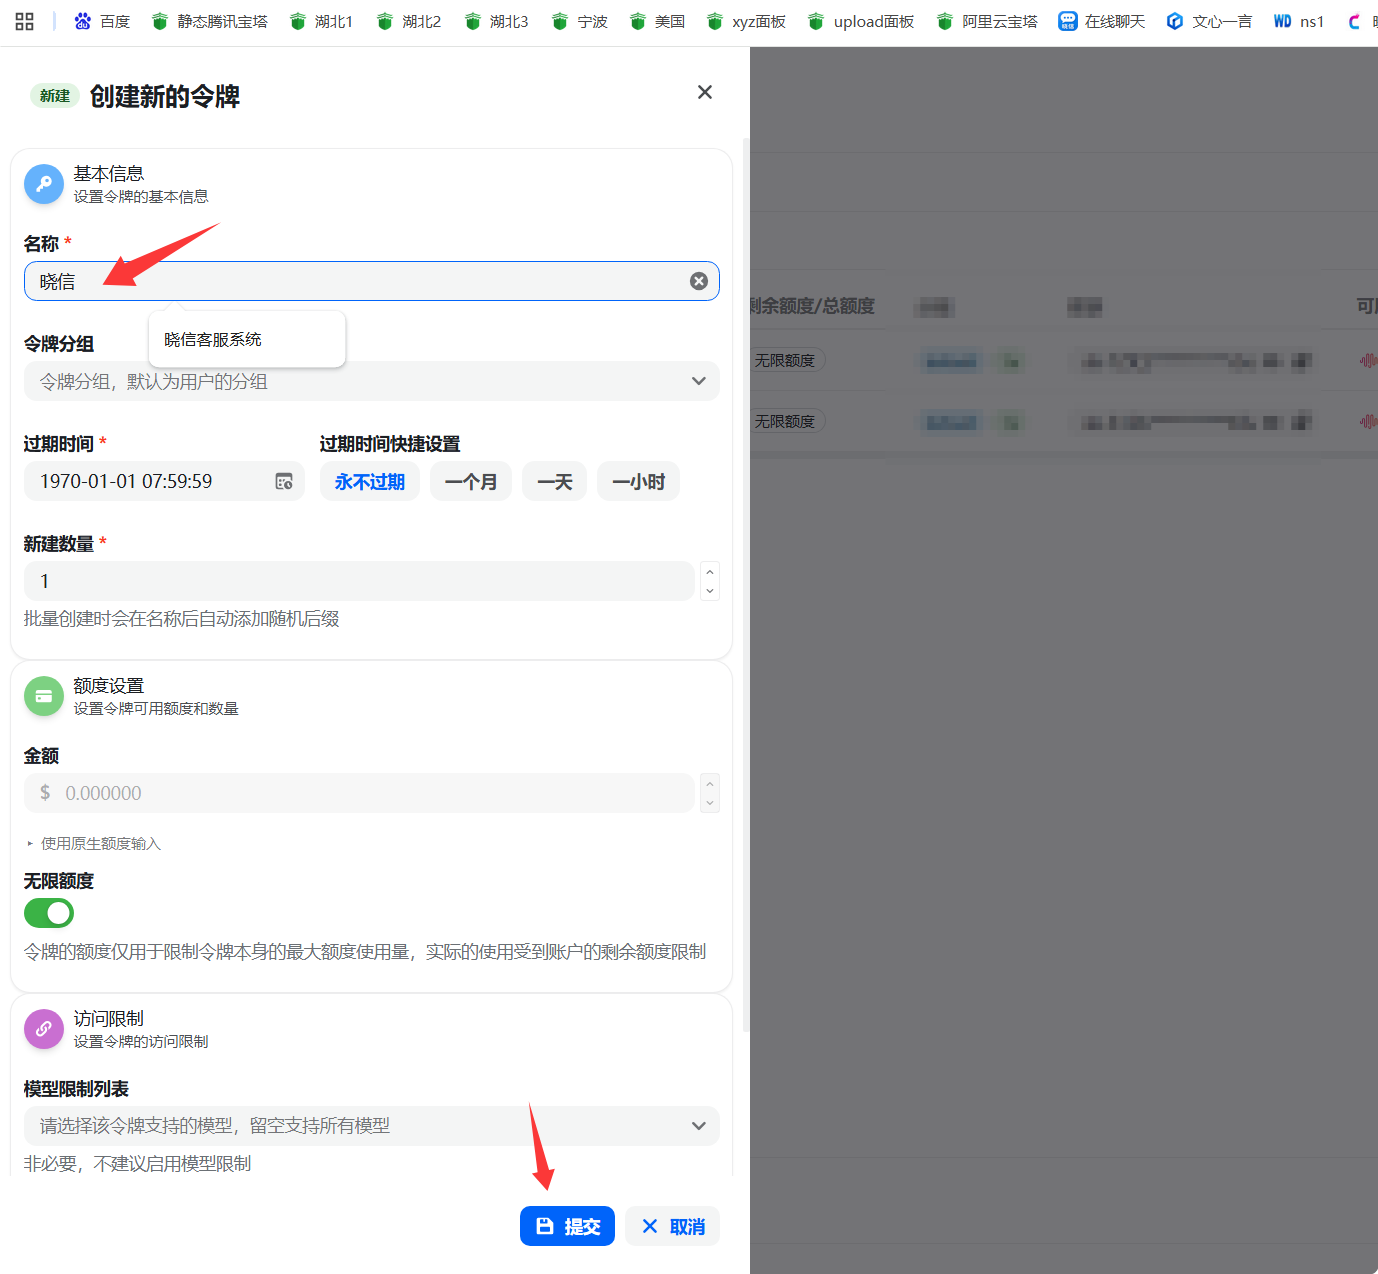This screenshot has width=1378, height=1274.
Task: Focus the 名称 input containing 晓信
Action: [x=372, y=281]
